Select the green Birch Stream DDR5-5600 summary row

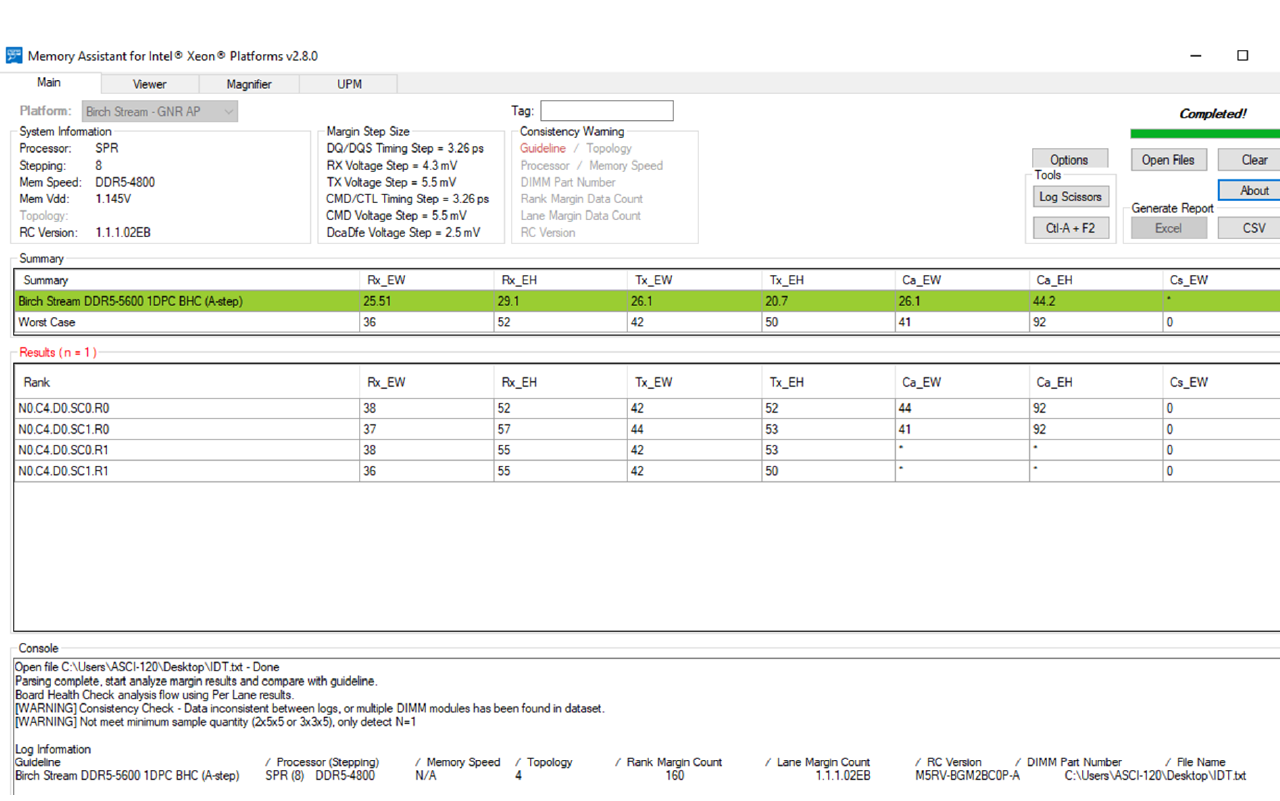click(x=647, y=301)
